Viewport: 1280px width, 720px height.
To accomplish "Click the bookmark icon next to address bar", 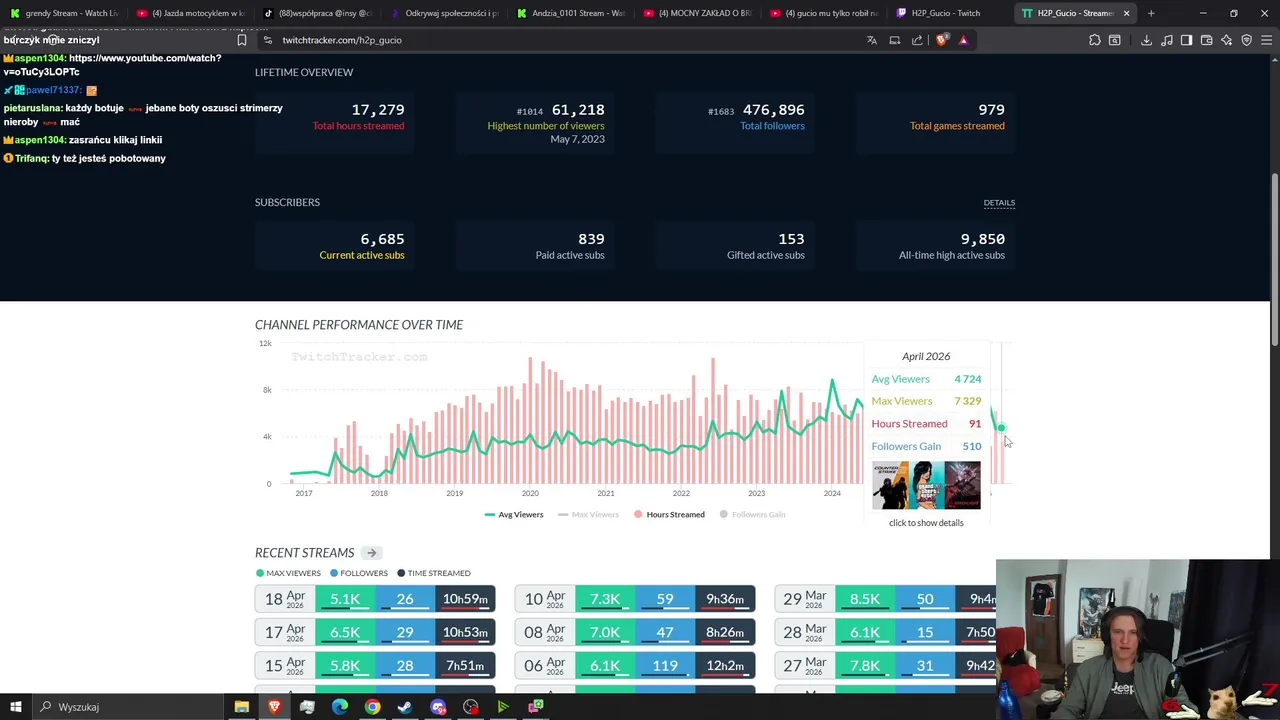I will click(x=241, y=40).
